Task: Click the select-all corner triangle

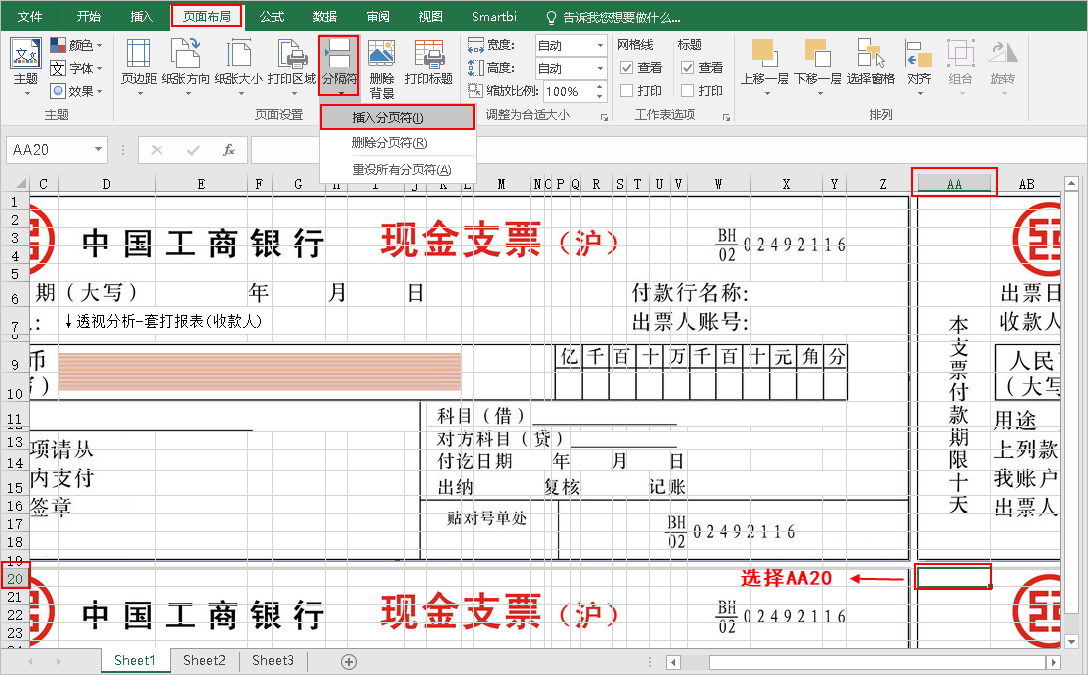Action: point(21,184)
